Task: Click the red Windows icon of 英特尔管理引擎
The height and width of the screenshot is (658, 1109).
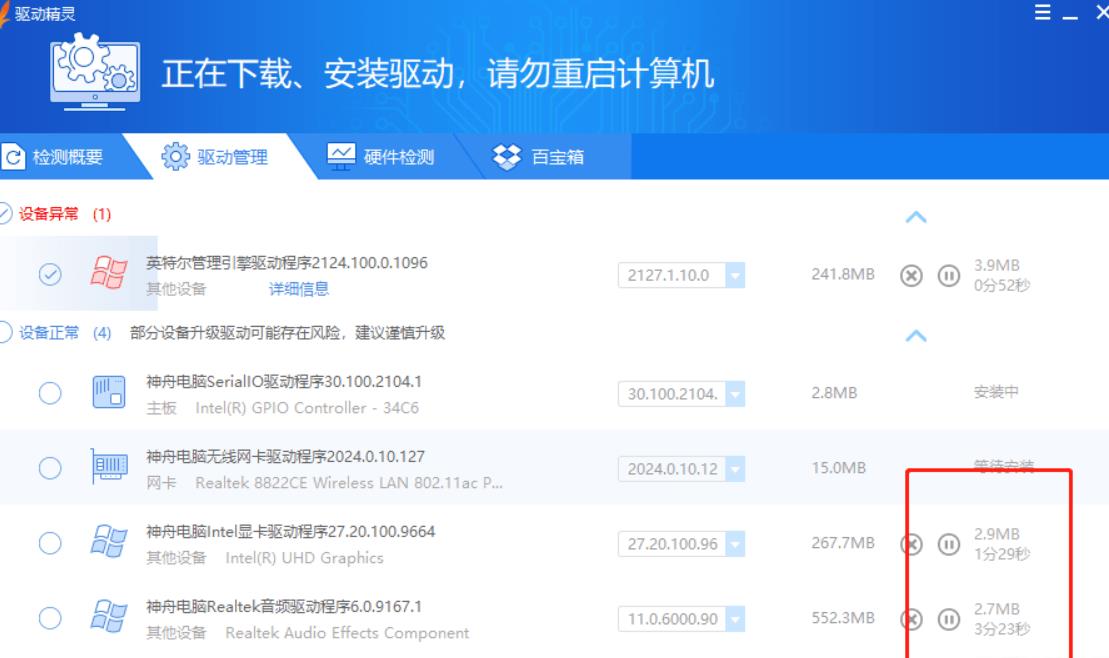Action: 109,272
